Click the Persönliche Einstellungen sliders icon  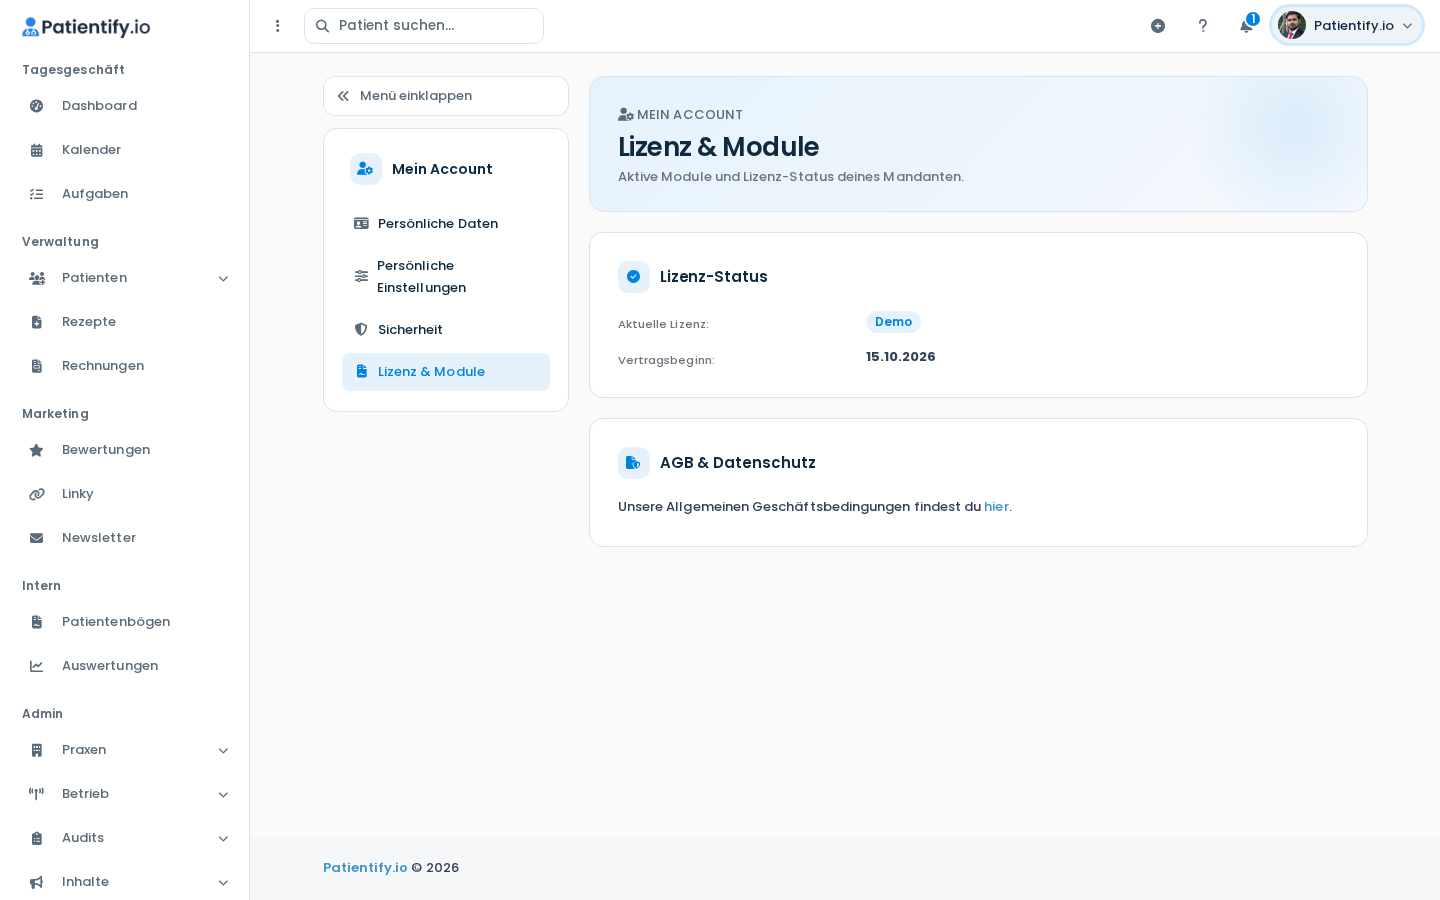click(361, 276)
